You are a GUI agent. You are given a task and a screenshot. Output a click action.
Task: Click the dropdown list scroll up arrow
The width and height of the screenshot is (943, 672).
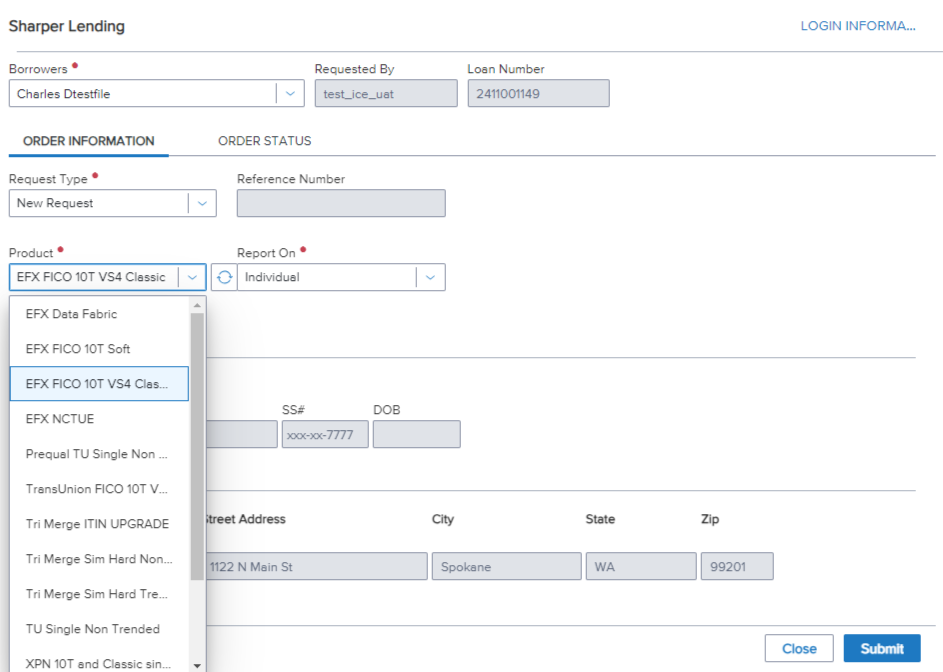(x=197, y=306)
